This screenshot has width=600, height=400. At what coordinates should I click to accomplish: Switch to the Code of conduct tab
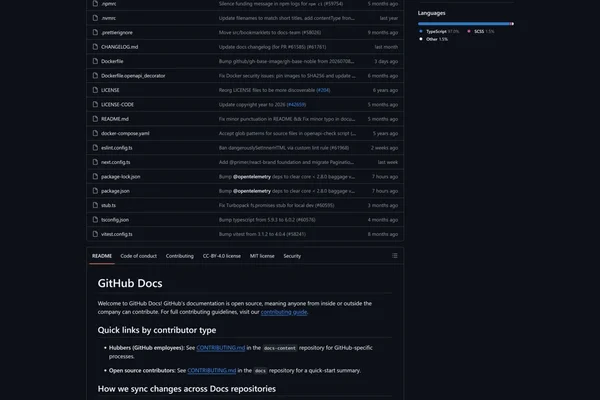click(x=139, y=256)
